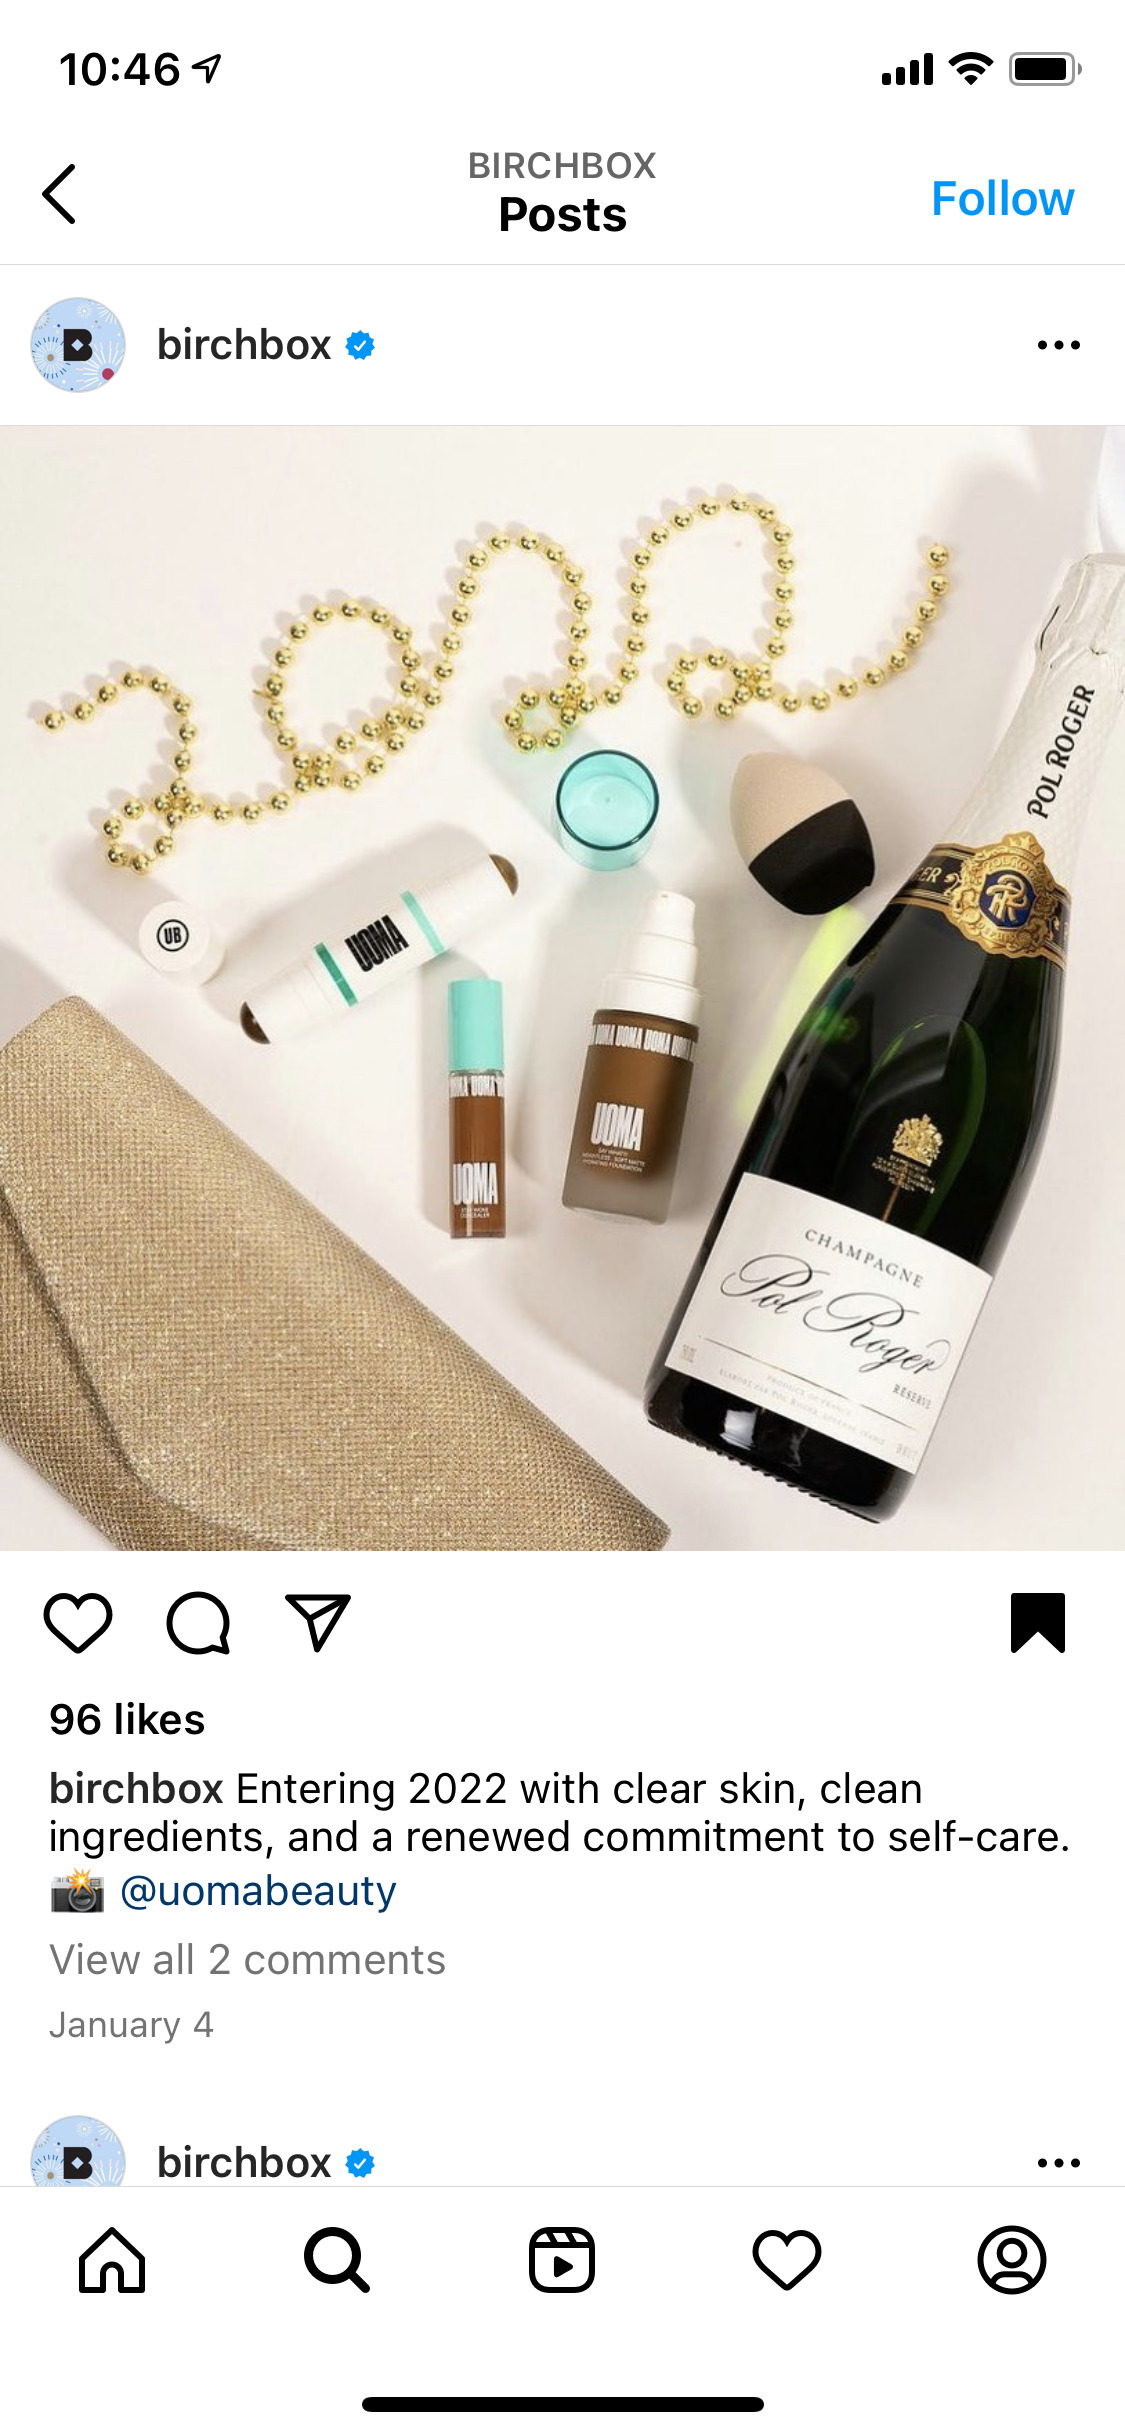View the 96 likes list
The height and width of the screenshot is (2436, 1125).
(127, 1720)
